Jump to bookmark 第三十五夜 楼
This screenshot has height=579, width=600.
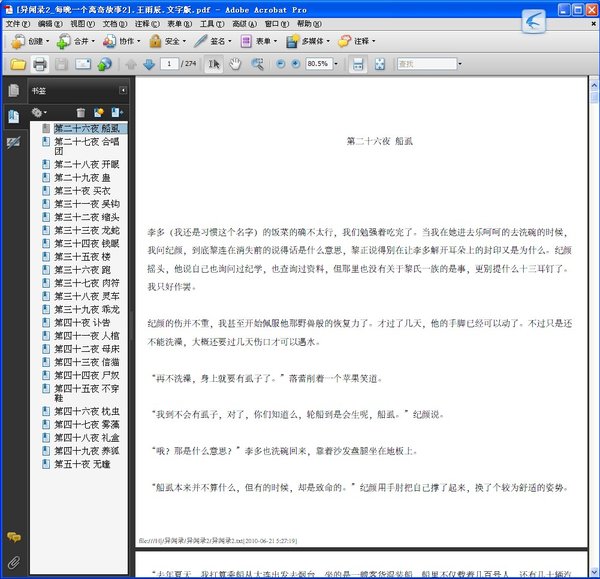coord(82,256)
